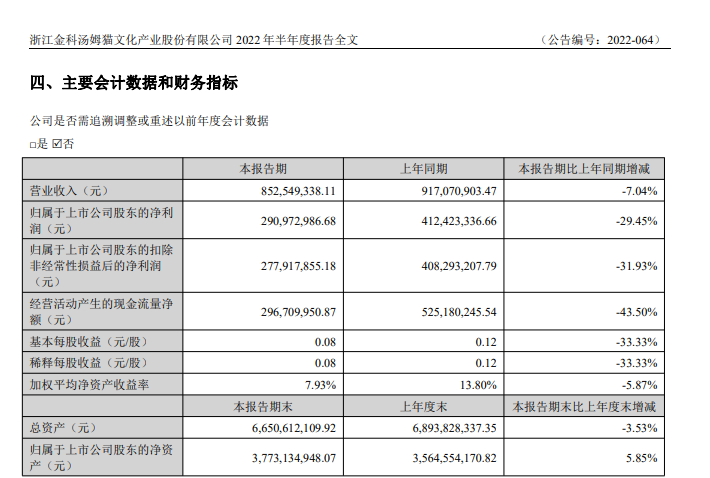Select the value 13.80%
This screenshot has height=478, width=710.
point(479,385)
